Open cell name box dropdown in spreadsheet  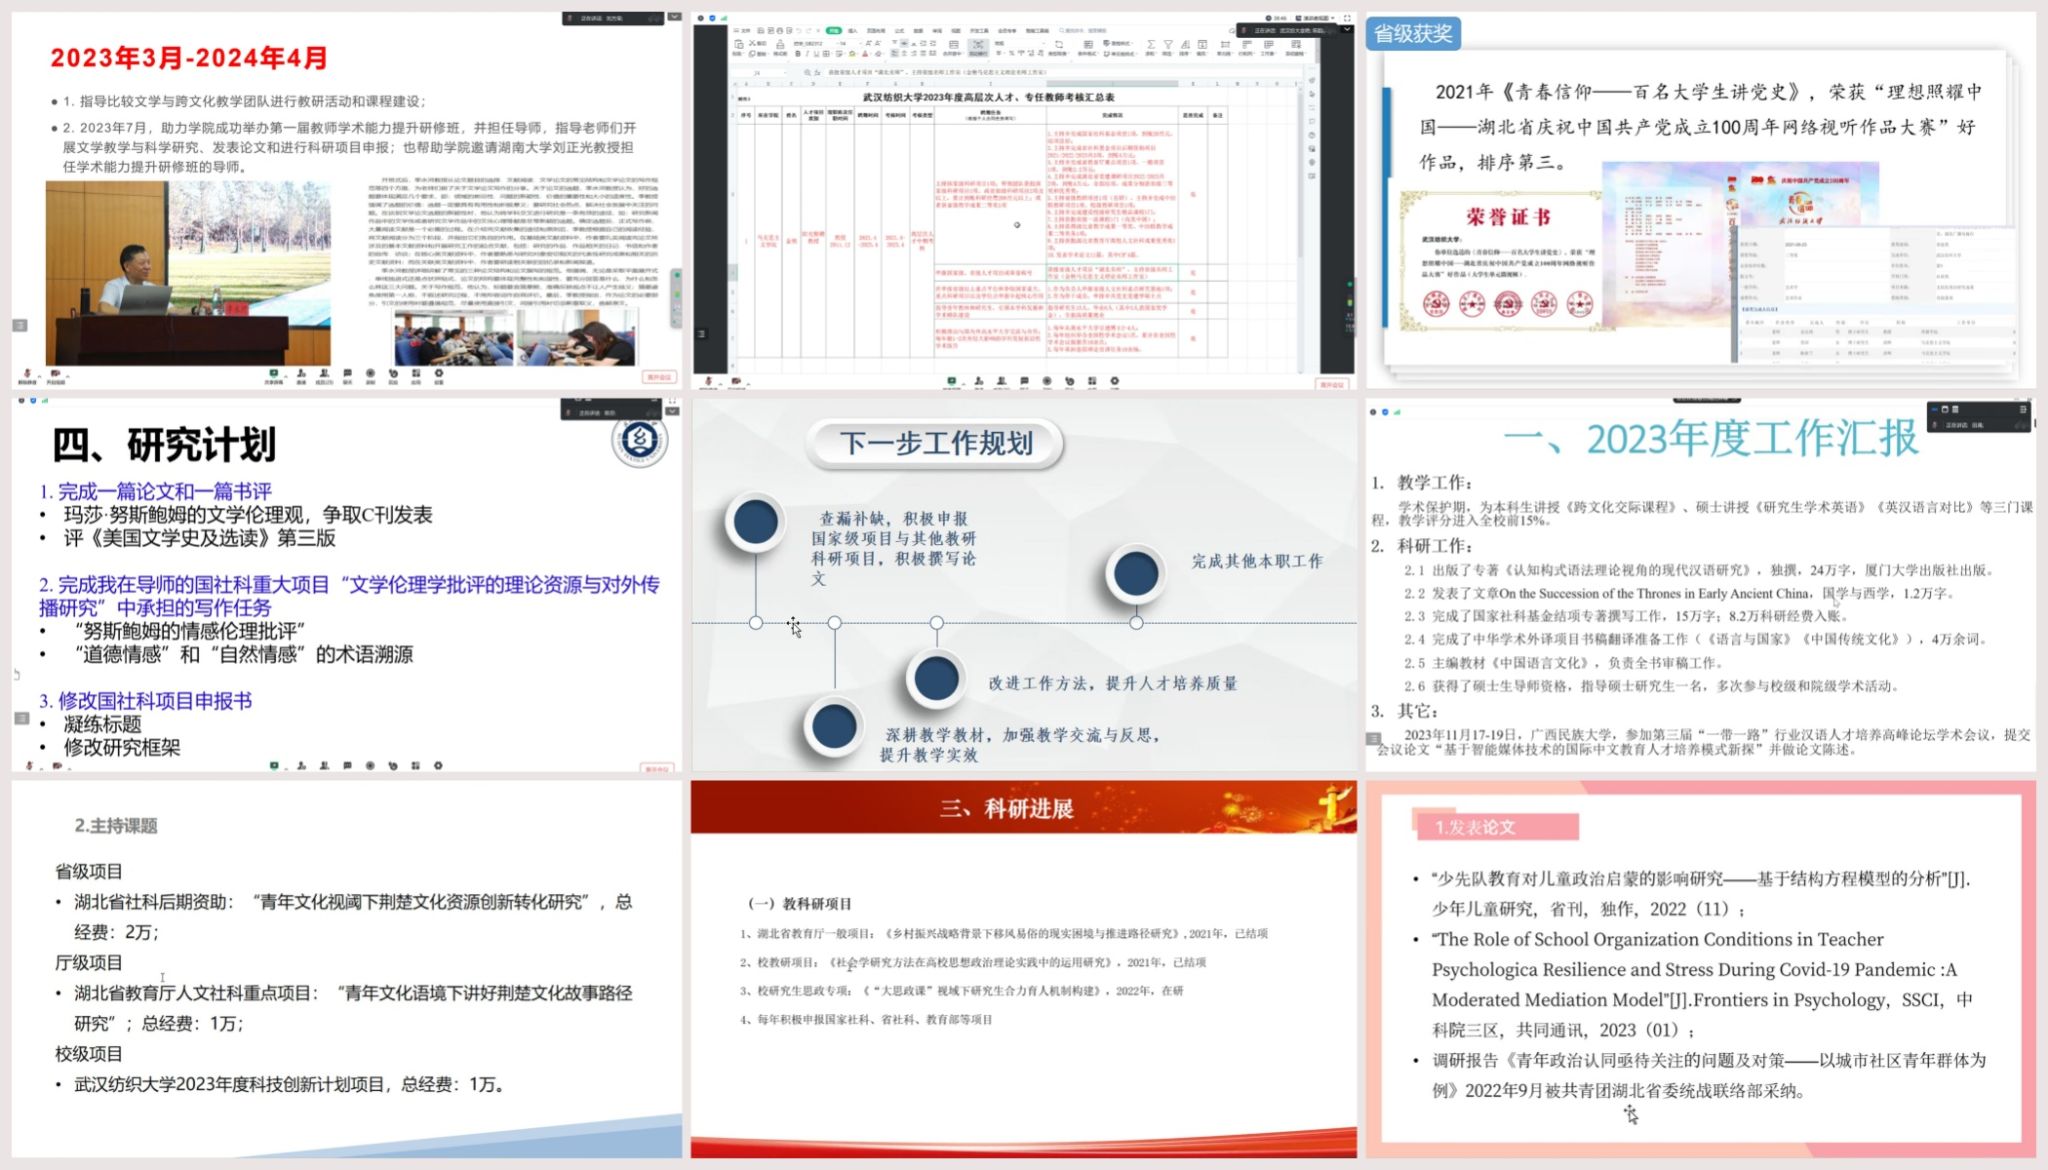click(785, 73)
